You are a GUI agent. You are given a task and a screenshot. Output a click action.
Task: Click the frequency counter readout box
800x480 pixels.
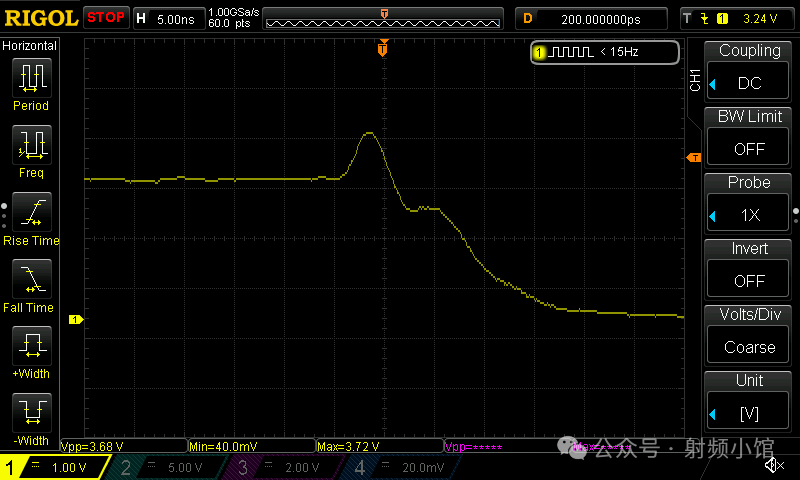[x=605, y=52]
